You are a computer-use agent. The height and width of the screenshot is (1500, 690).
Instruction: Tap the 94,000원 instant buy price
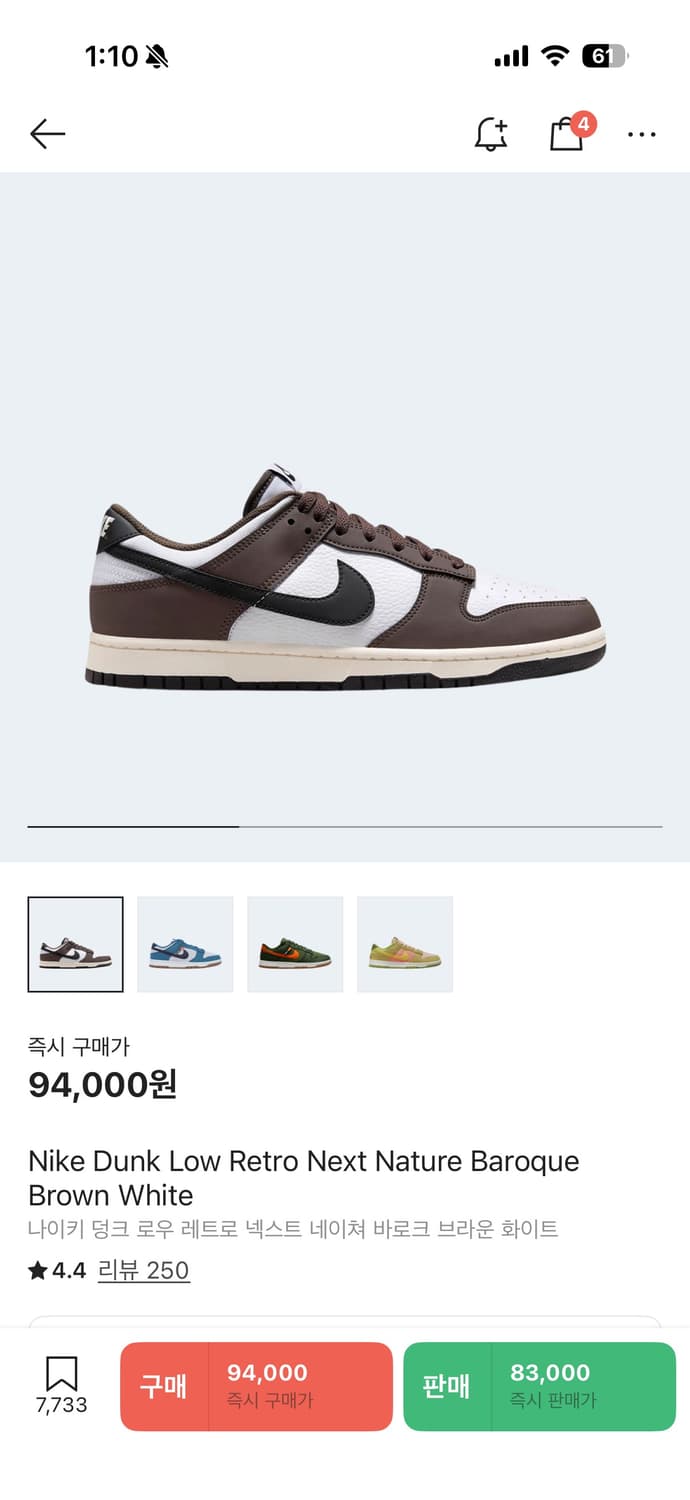pos(102,1084)
